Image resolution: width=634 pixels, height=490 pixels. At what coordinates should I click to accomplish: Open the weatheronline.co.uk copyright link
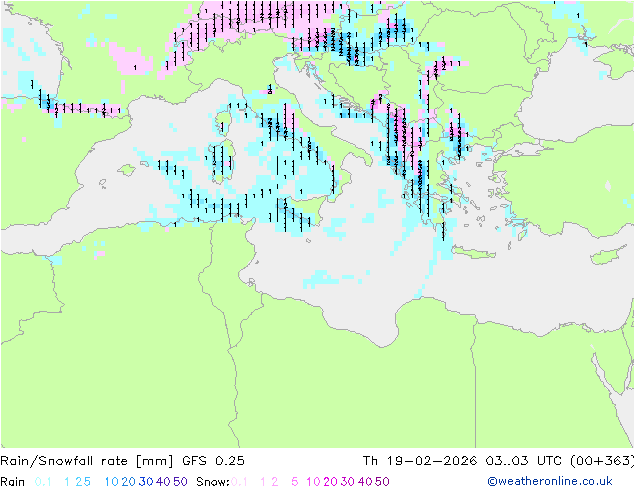[550, 482]
